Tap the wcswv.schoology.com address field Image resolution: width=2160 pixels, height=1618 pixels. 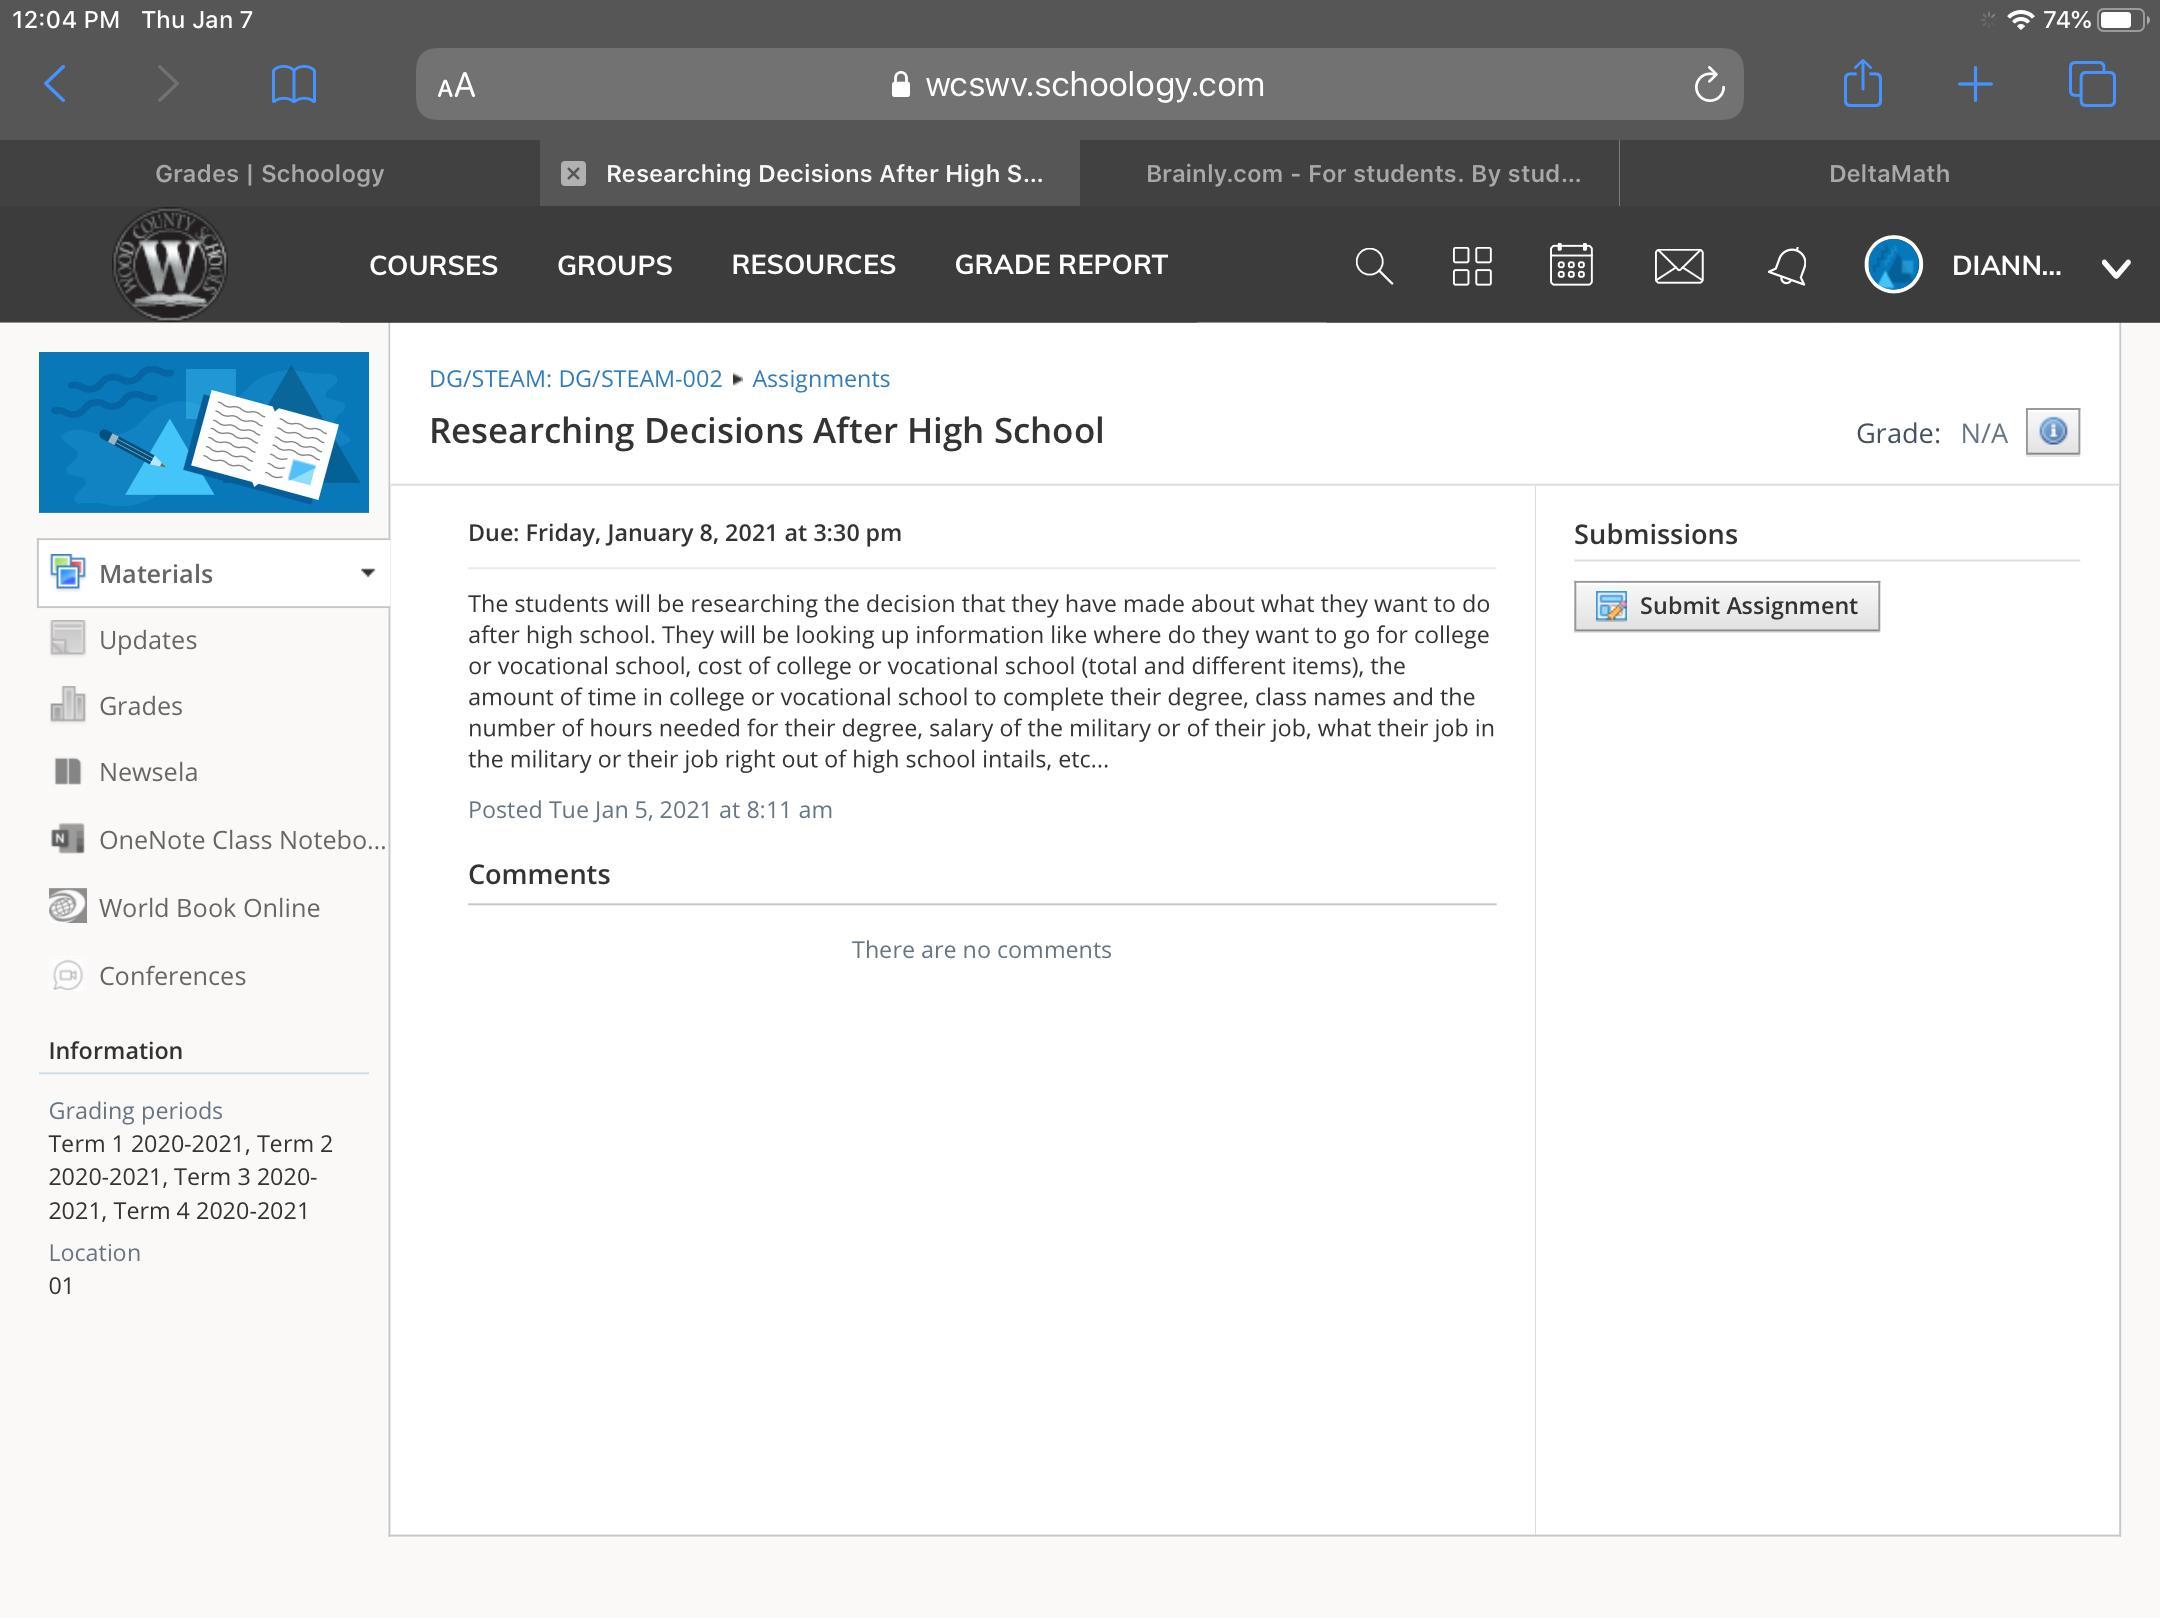[x=1094, y=85]
